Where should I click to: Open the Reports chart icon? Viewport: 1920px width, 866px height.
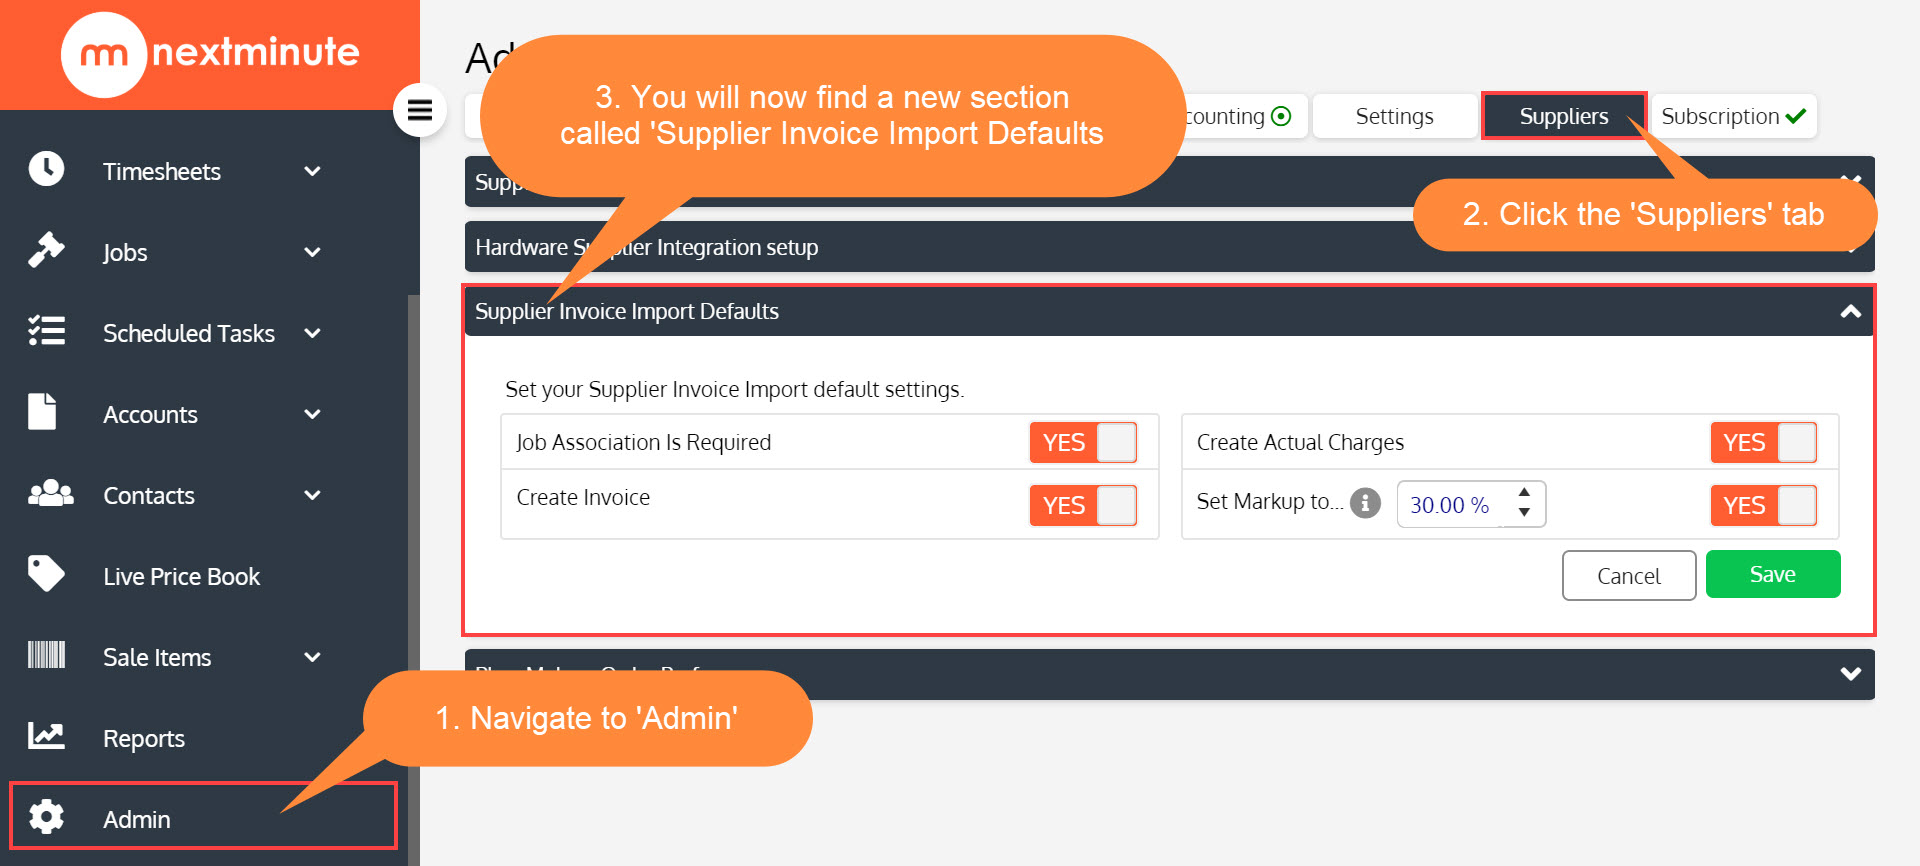(x=46, y=736)
